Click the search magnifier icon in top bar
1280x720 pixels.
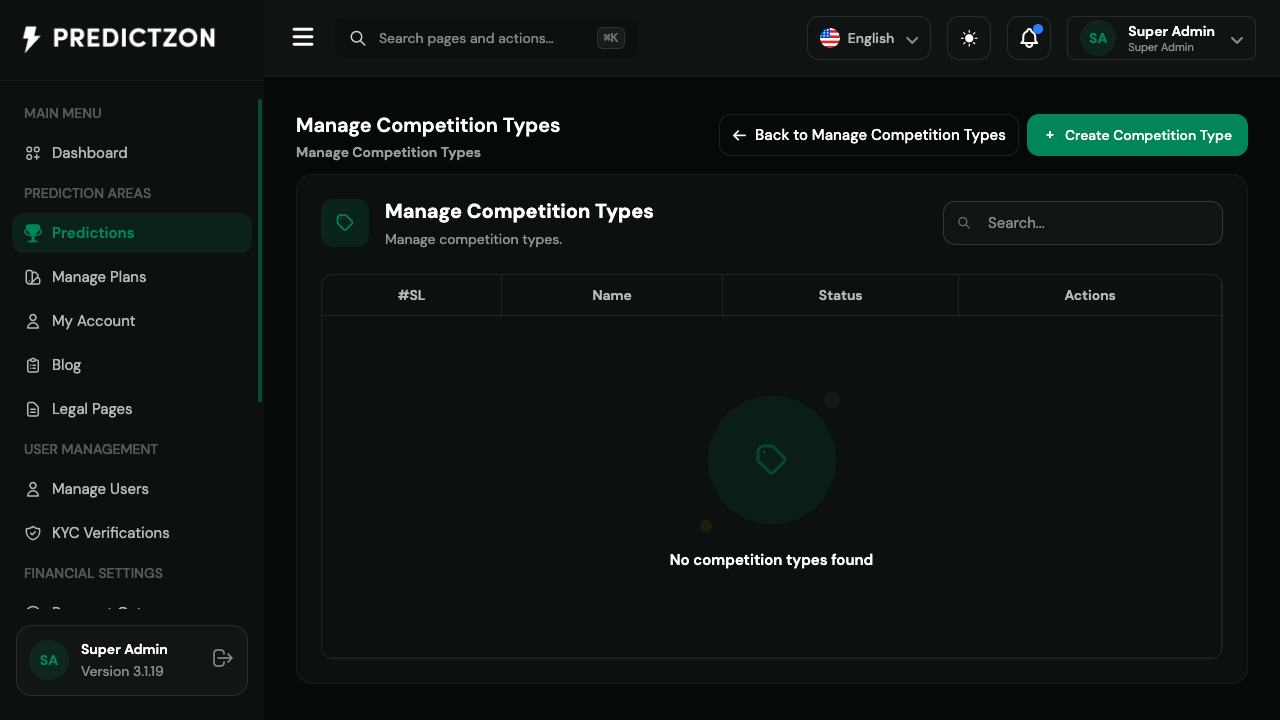(x=358, y=38)
